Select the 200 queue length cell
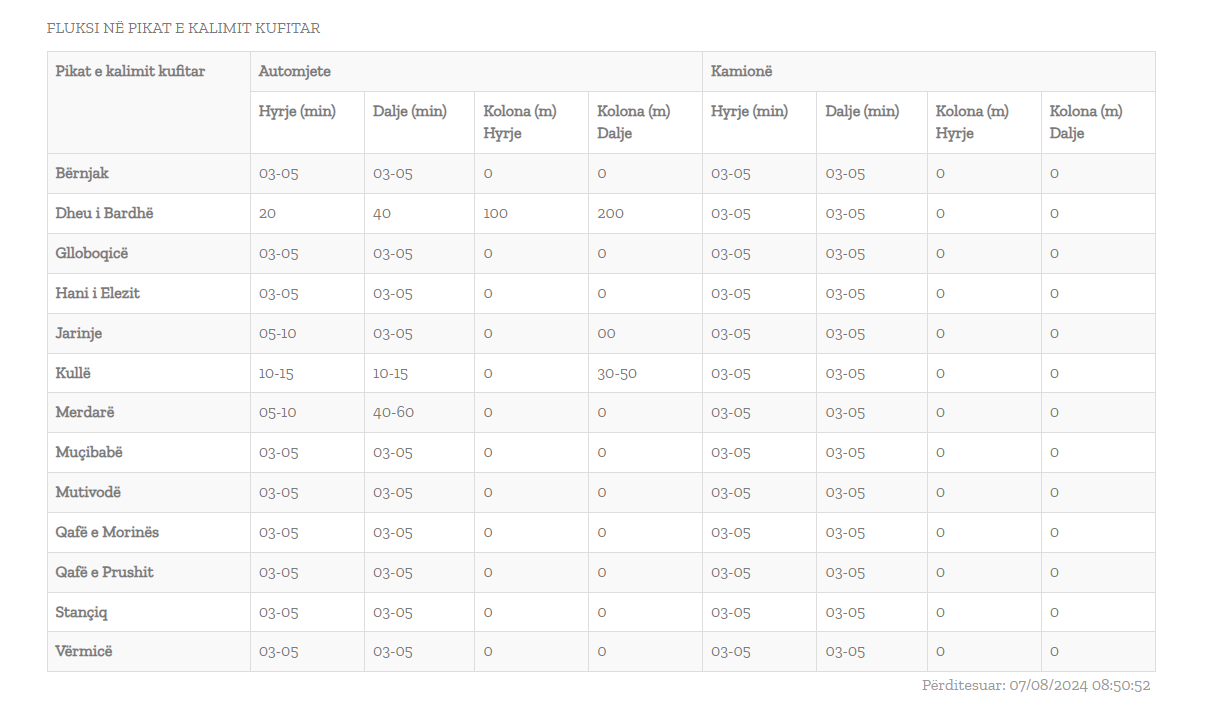 coord(610,214)
